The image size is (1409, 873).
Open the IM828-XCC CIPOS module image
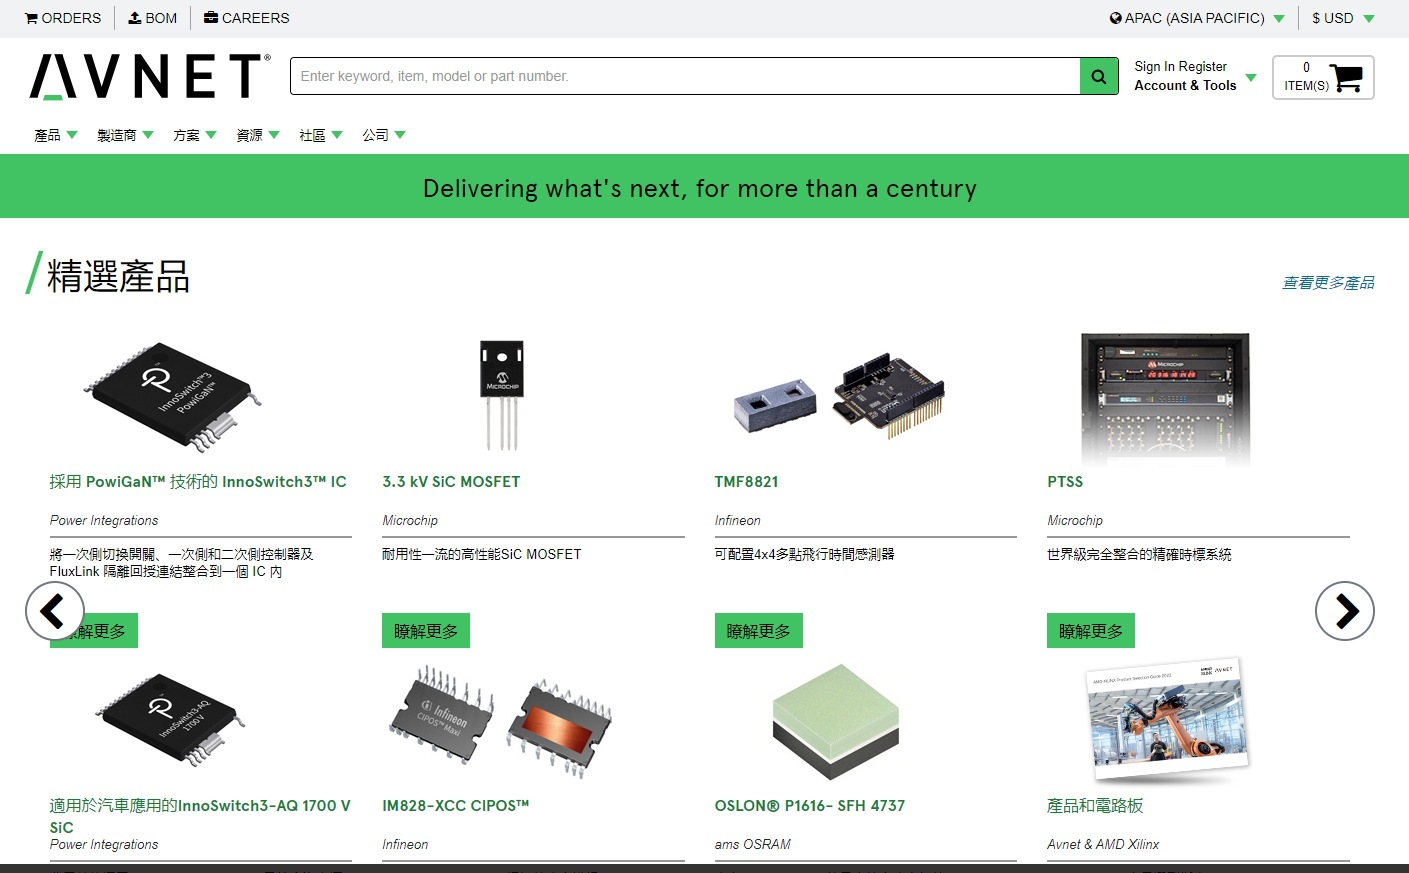click(x=501, y=723)
